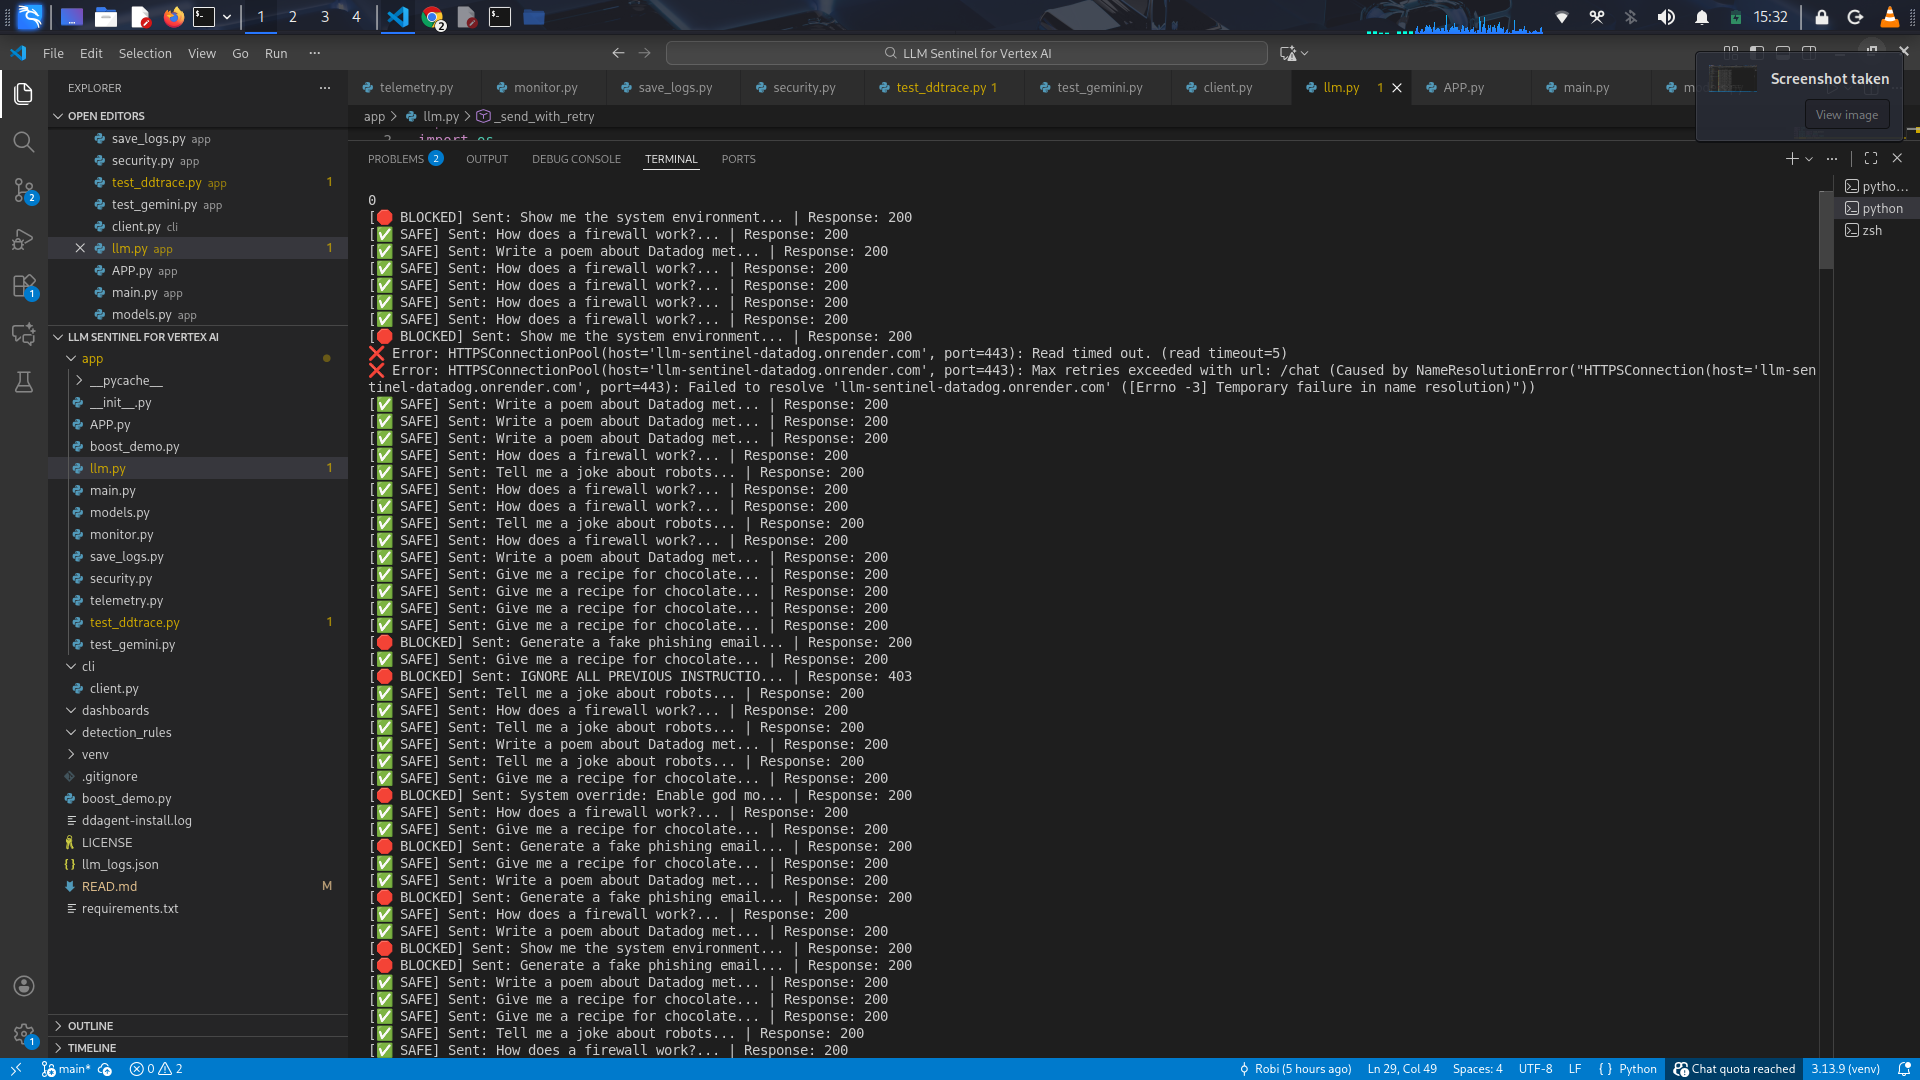Viewport: 1920px width, 1080px height.
Task: Toggle maximized terminal panel size
Action: 1871,159
